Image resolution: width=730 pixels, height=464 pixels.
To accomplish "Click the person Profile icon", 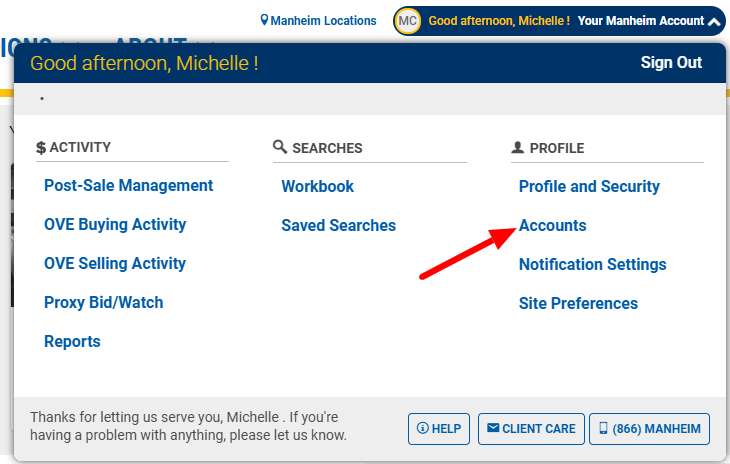I will tap(517, 148).
